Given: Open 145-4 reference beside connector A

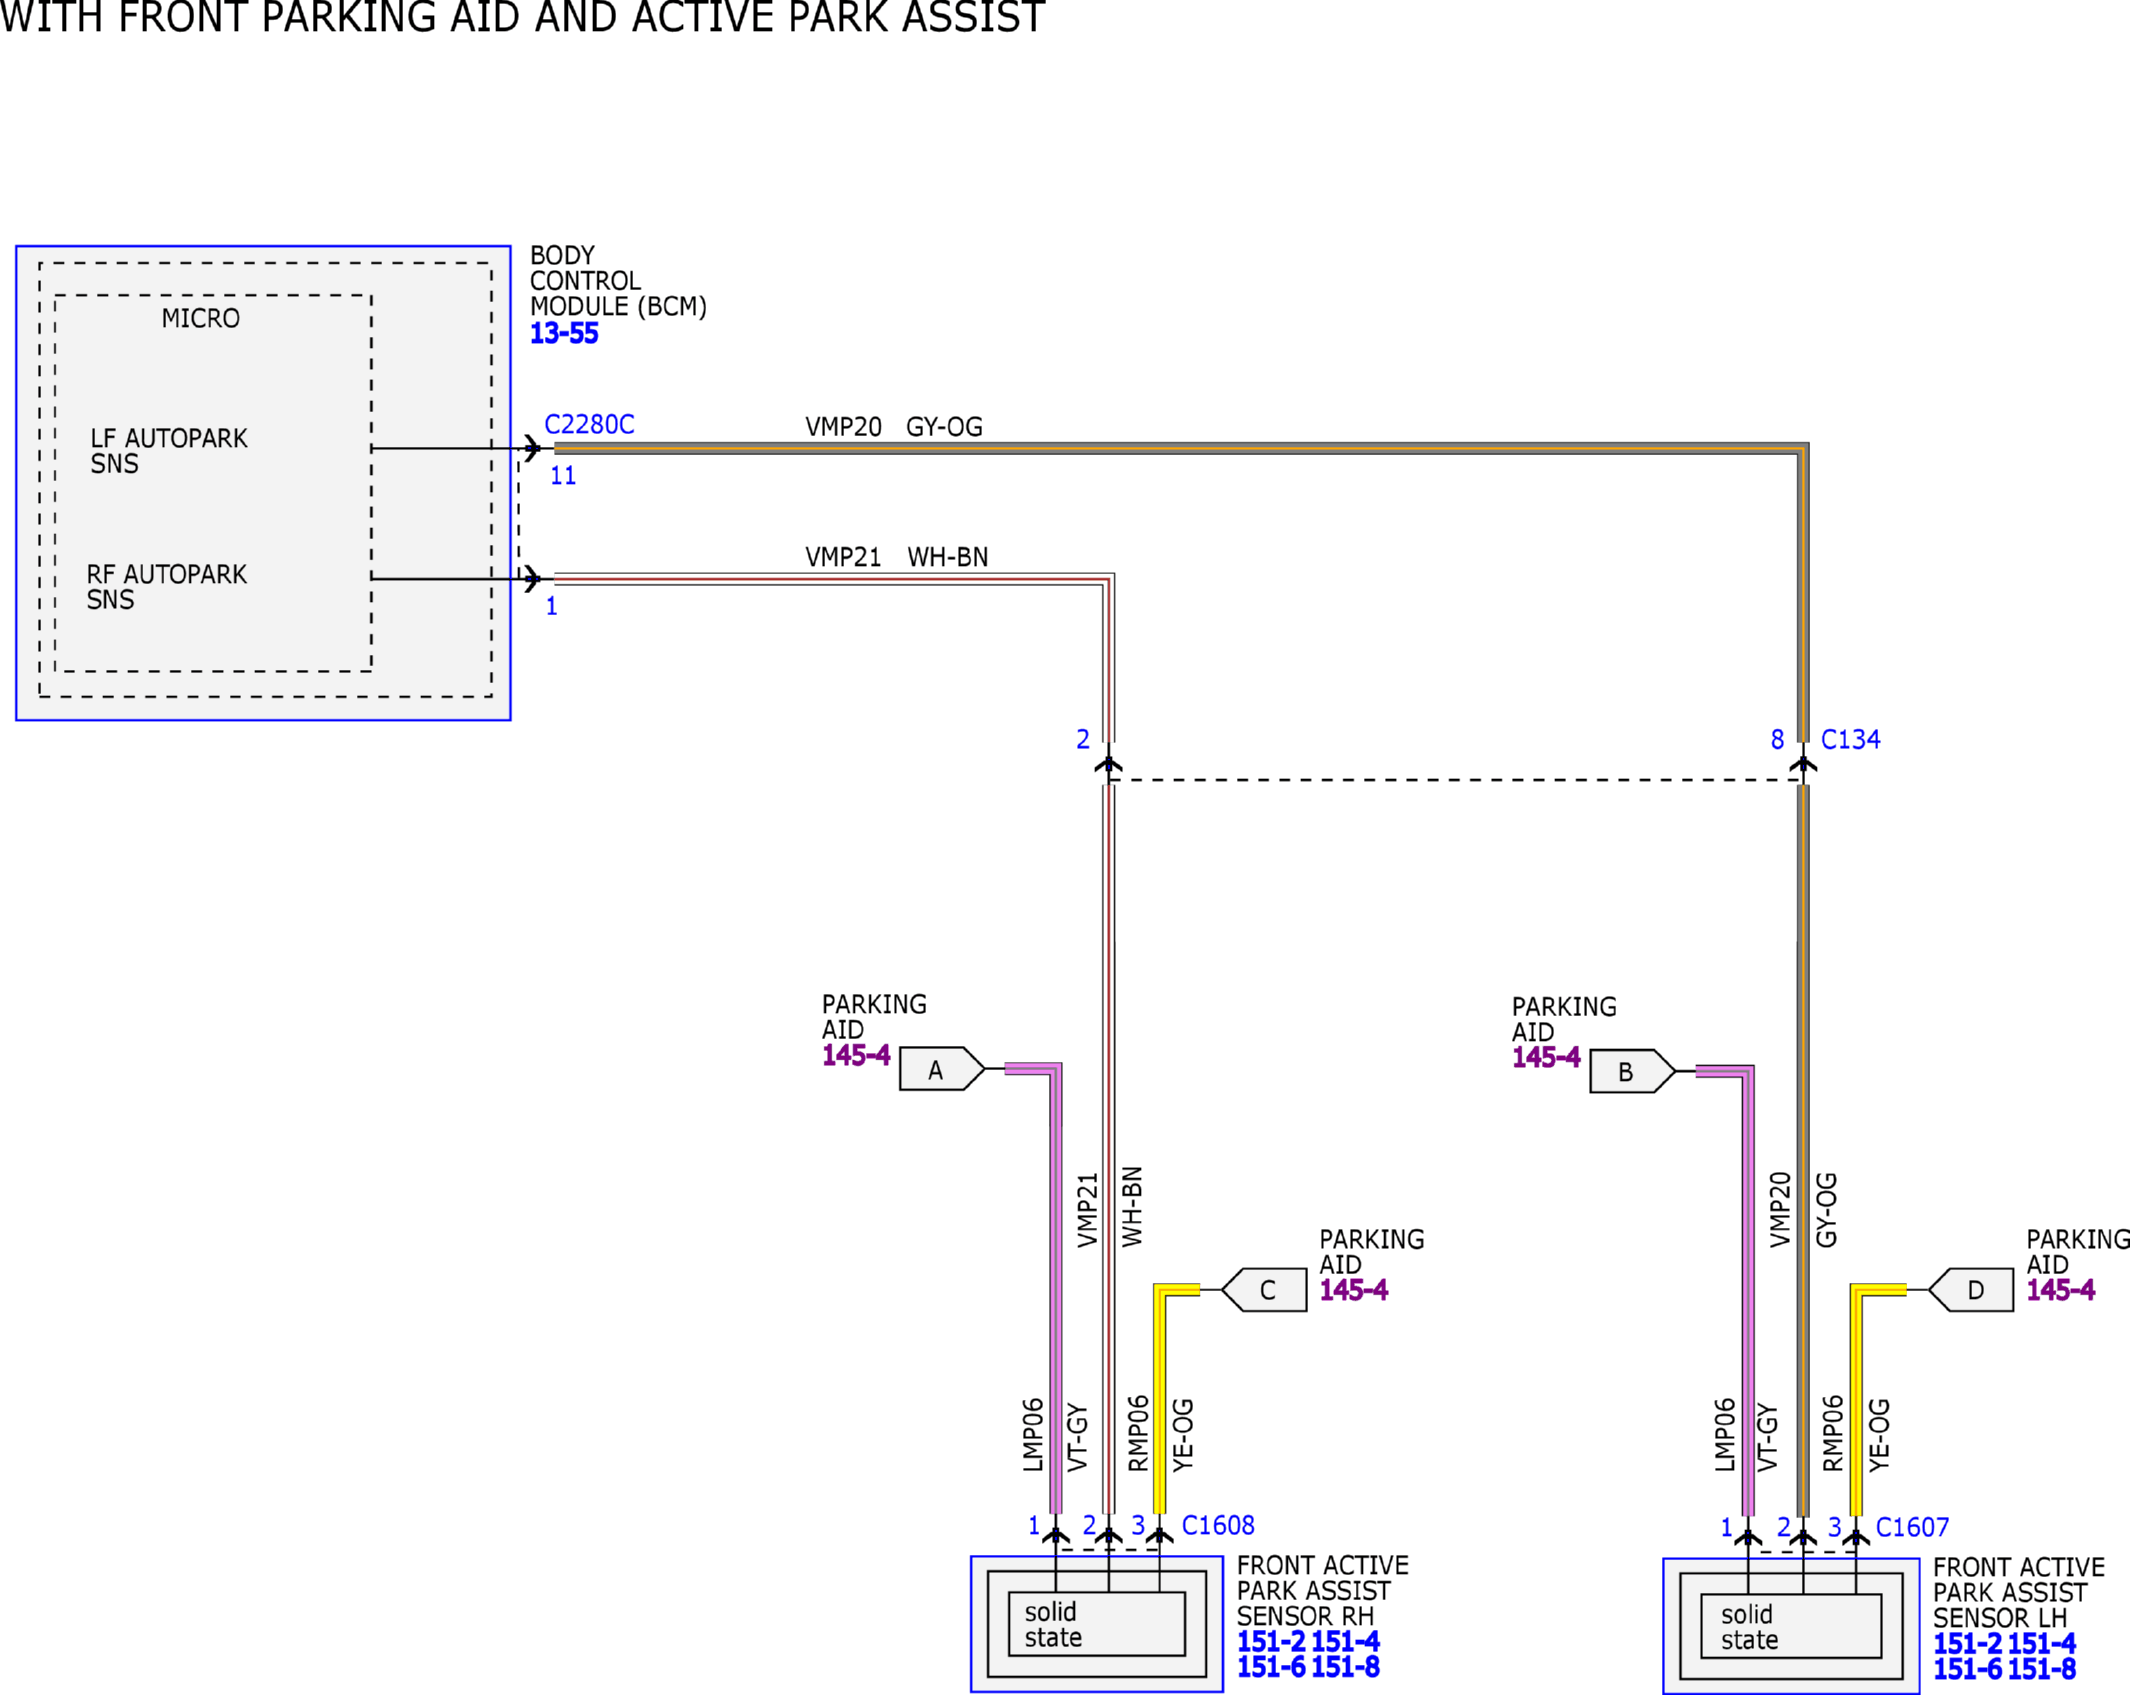Looking at the screenshot, I should click(856, 1055).
